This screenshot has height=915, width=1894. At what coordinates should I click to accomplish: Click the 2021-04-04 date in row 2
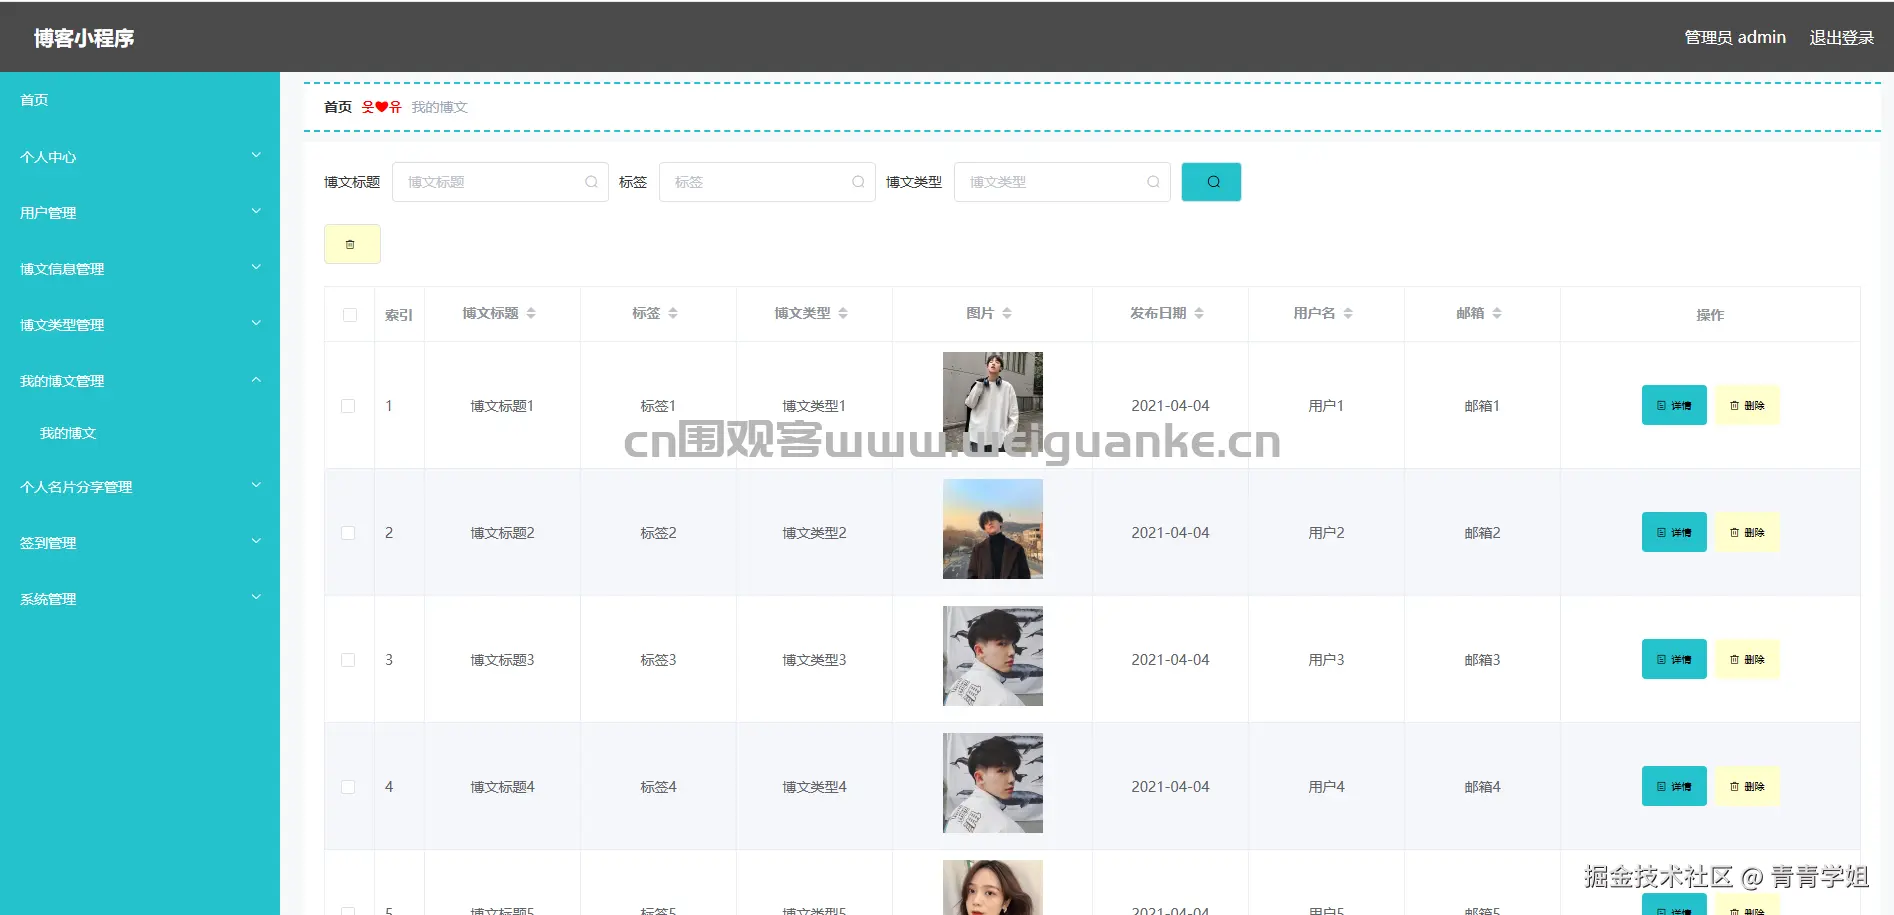pos(1170,533)
